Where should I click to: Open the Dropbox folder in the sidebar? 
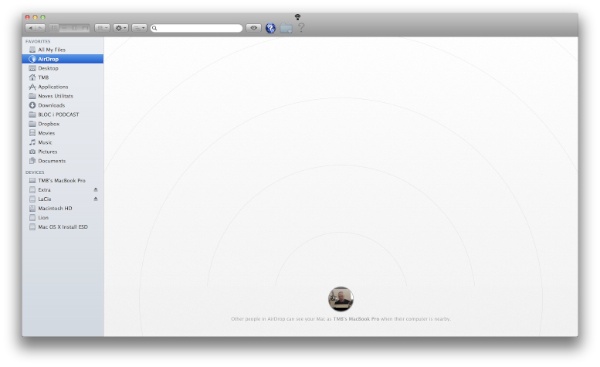(62, 124)
